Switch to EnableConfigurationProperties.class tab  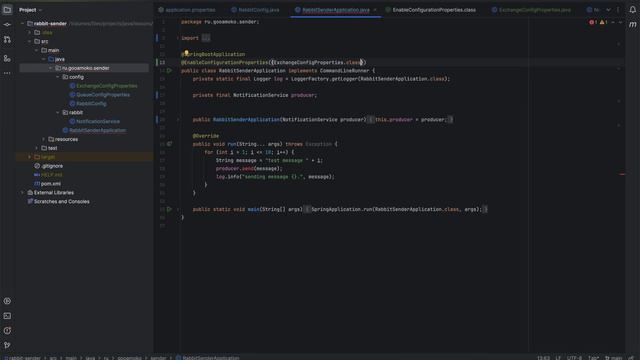(431, 10)
